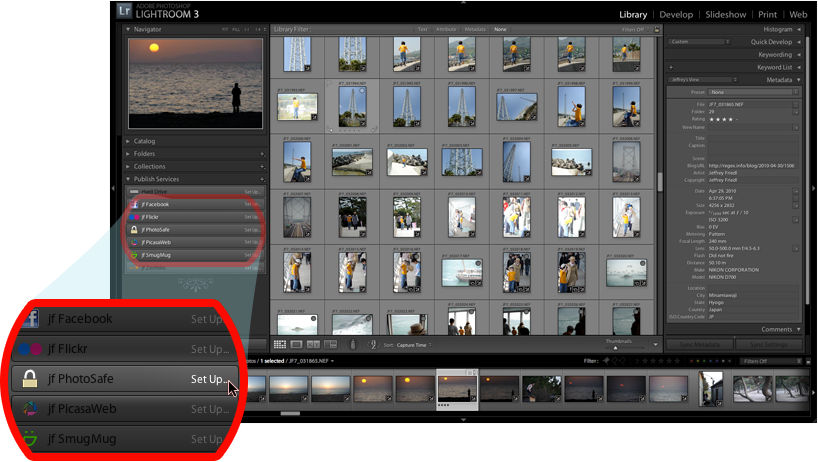Hide the filmstrip using bottom edge arrow
The width and height of the screenshot is (818, 462).
click(463, 419)
